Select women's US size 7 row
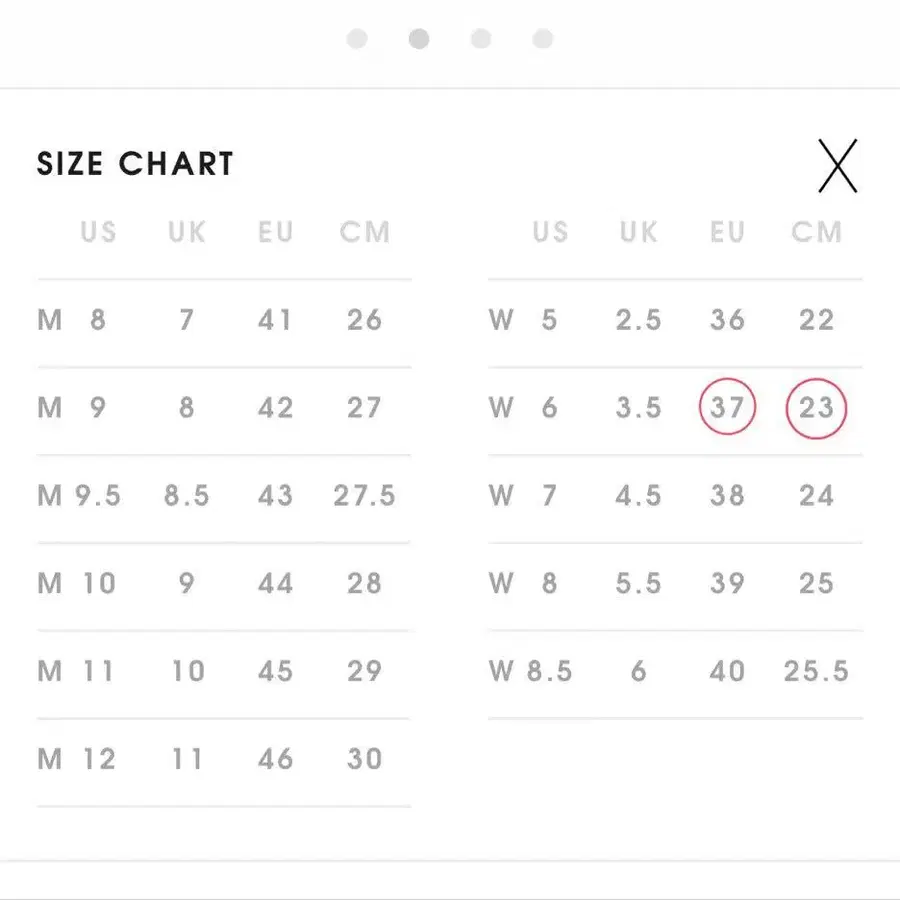Viewport: 900px width, 900px height. point(675,497)
